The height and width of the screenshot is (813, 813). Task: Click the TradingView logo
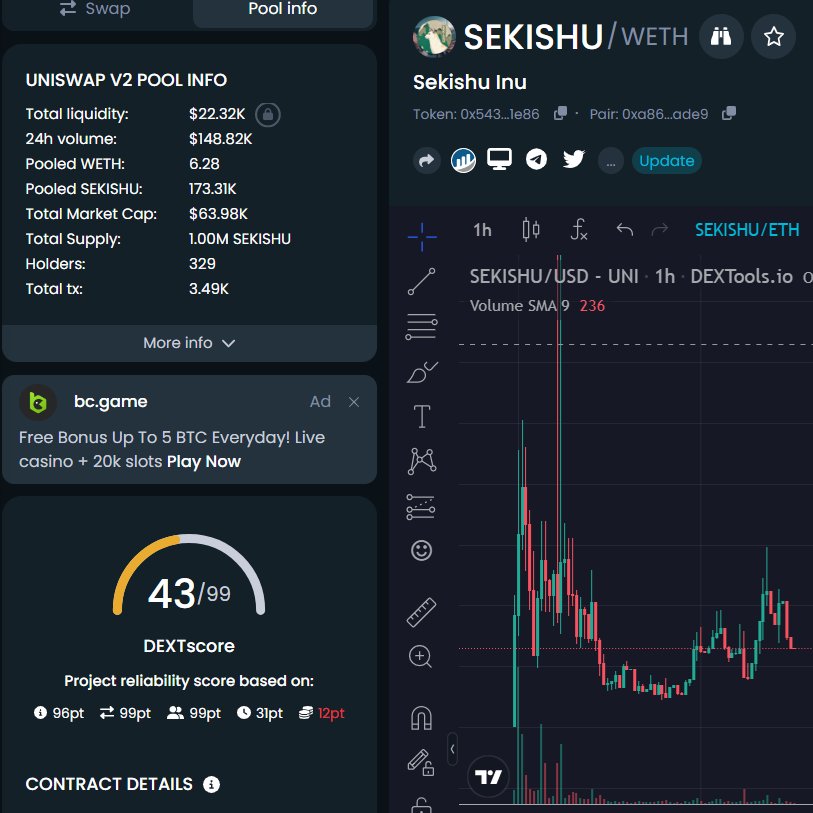point(488,776)
